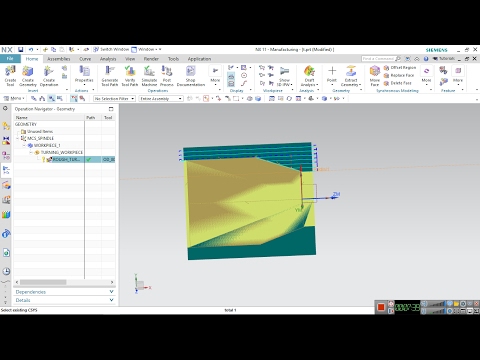Image resolution: width=480 pixels, height=360 pixels.
Task: Collapse the MCS_SPINDLE tree node
Action: 18,138
